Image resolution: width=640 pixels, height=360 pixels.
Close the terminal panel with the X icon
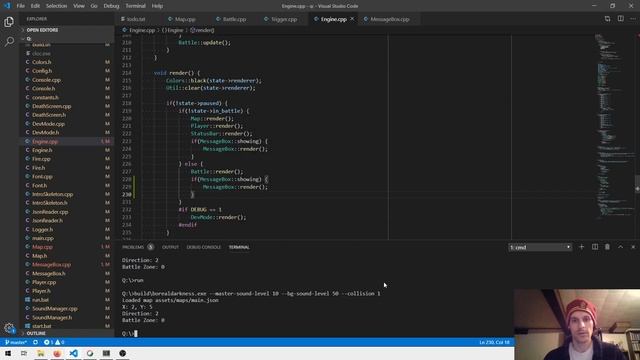point(633,247)
